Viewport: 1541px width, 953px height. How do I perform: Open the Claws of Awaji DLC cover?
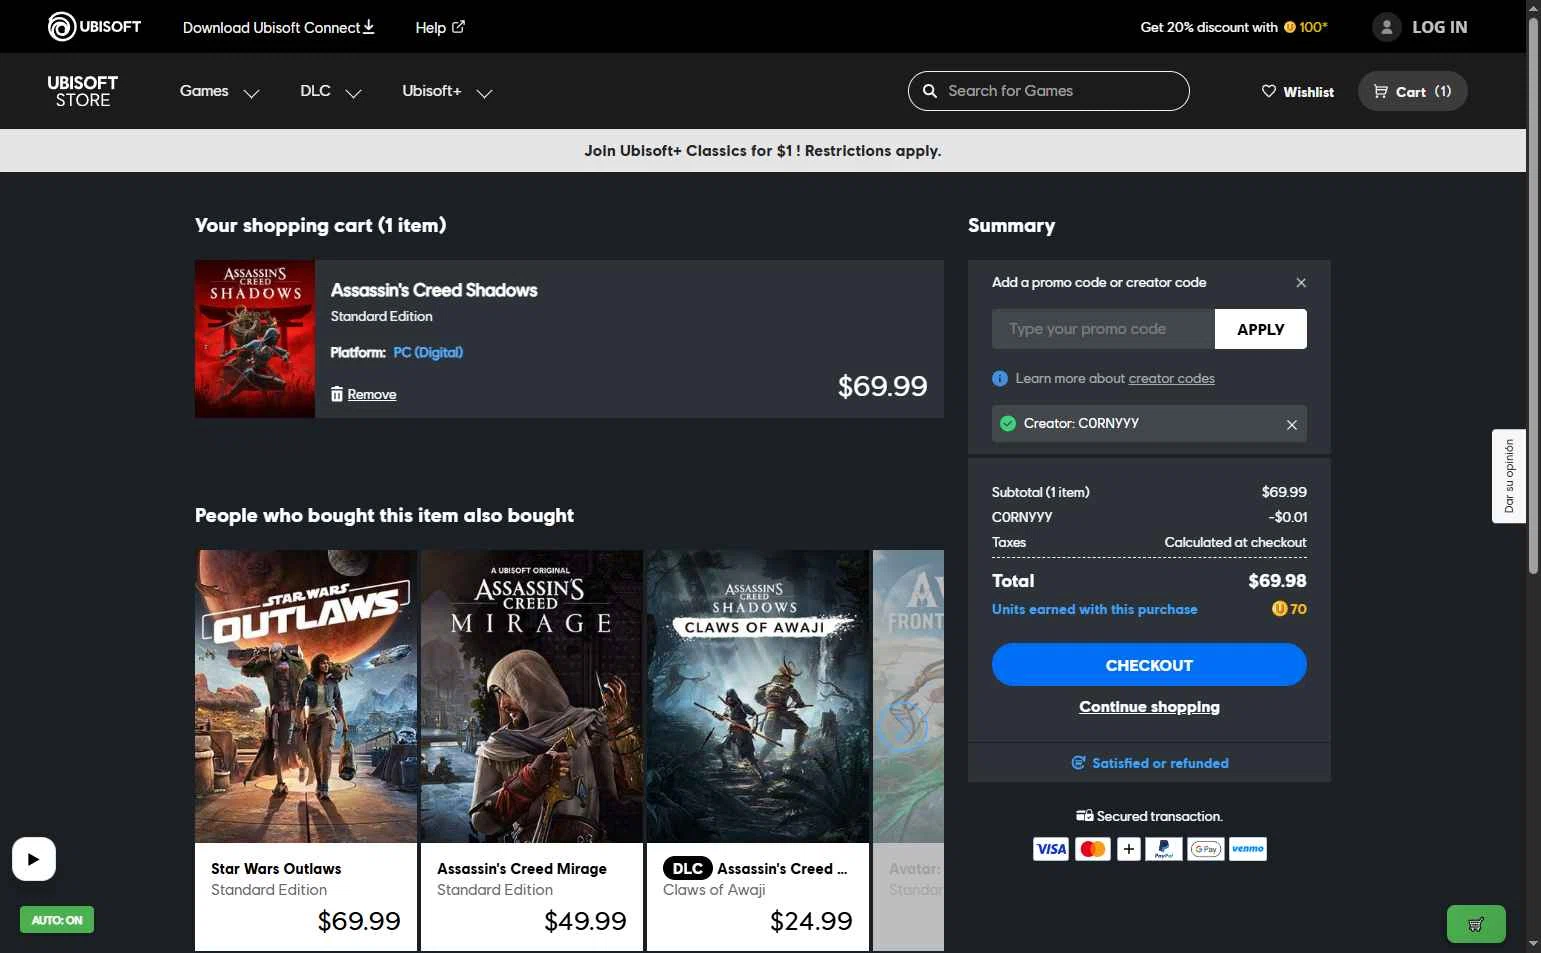pyautogui.click(x=758, y=696)
